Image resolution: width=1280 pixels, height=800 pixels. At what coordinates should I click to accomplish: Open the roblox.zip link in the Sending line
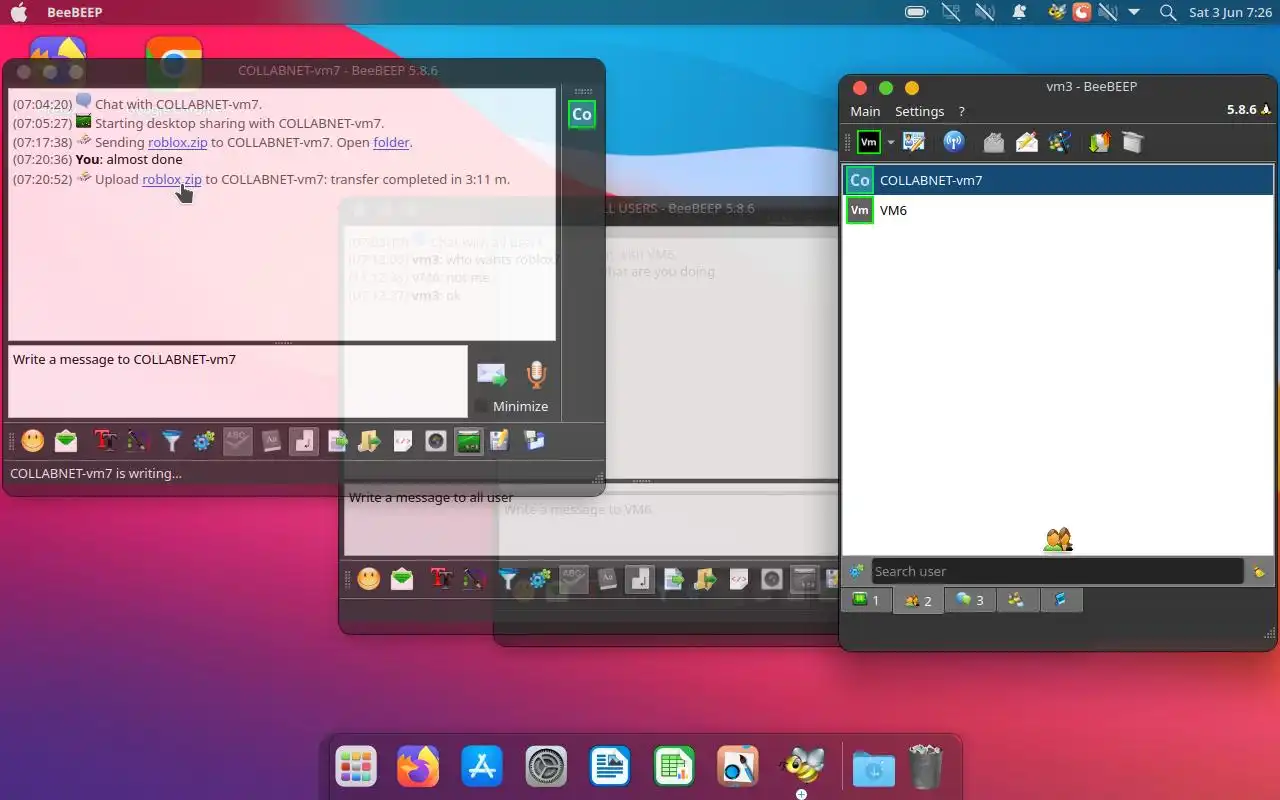tap(178, 142)
